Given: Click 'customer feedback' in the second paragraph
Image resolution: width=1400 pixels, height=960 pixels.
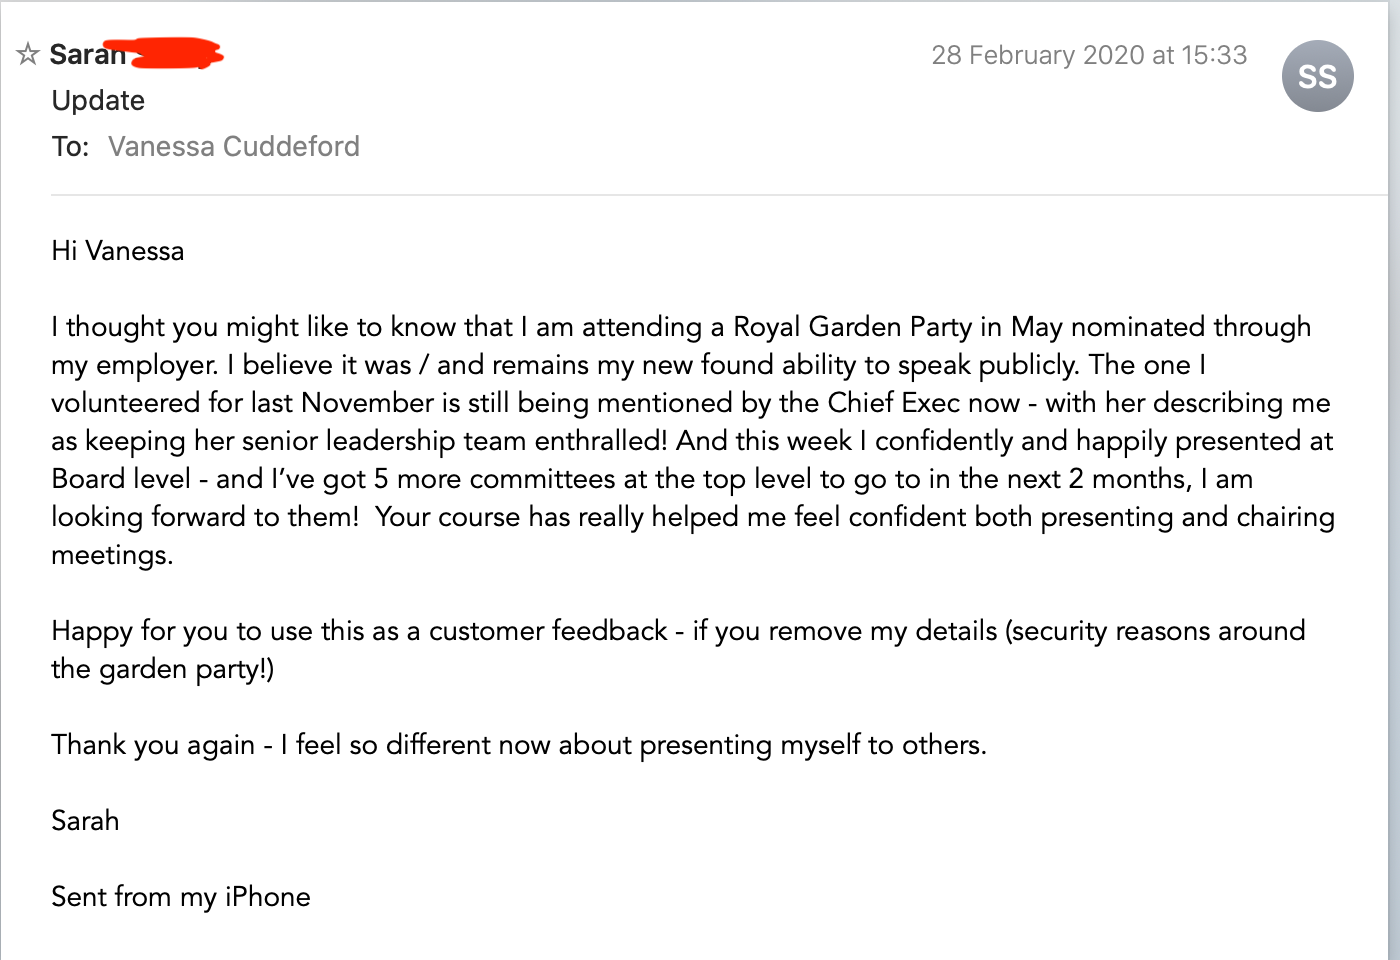Looking at the screenshot, I should (548, 630).
